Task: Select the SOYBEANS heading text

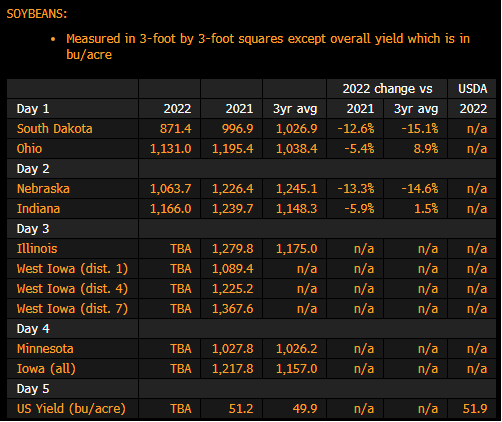Action: point(37,14)
